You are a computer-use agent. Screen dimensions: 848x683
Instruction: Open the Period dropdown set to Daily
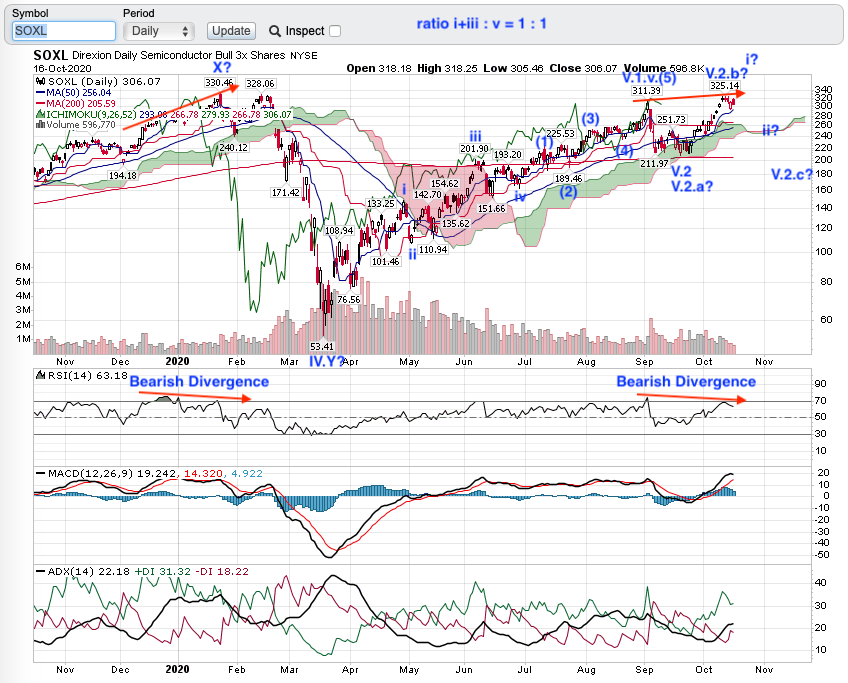[157, 31]
